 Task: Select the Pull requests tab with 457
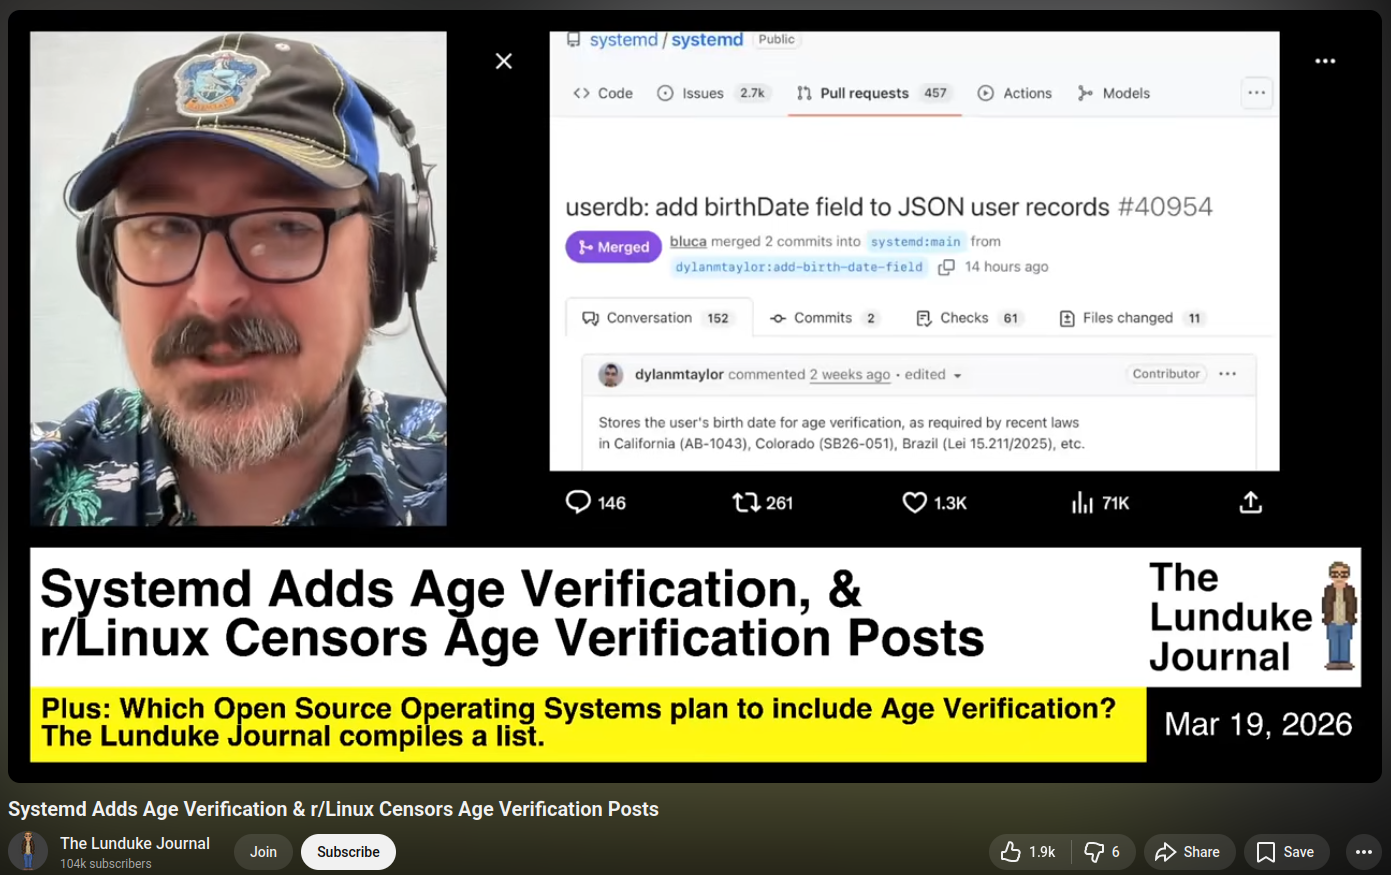(x=873, y=93)
